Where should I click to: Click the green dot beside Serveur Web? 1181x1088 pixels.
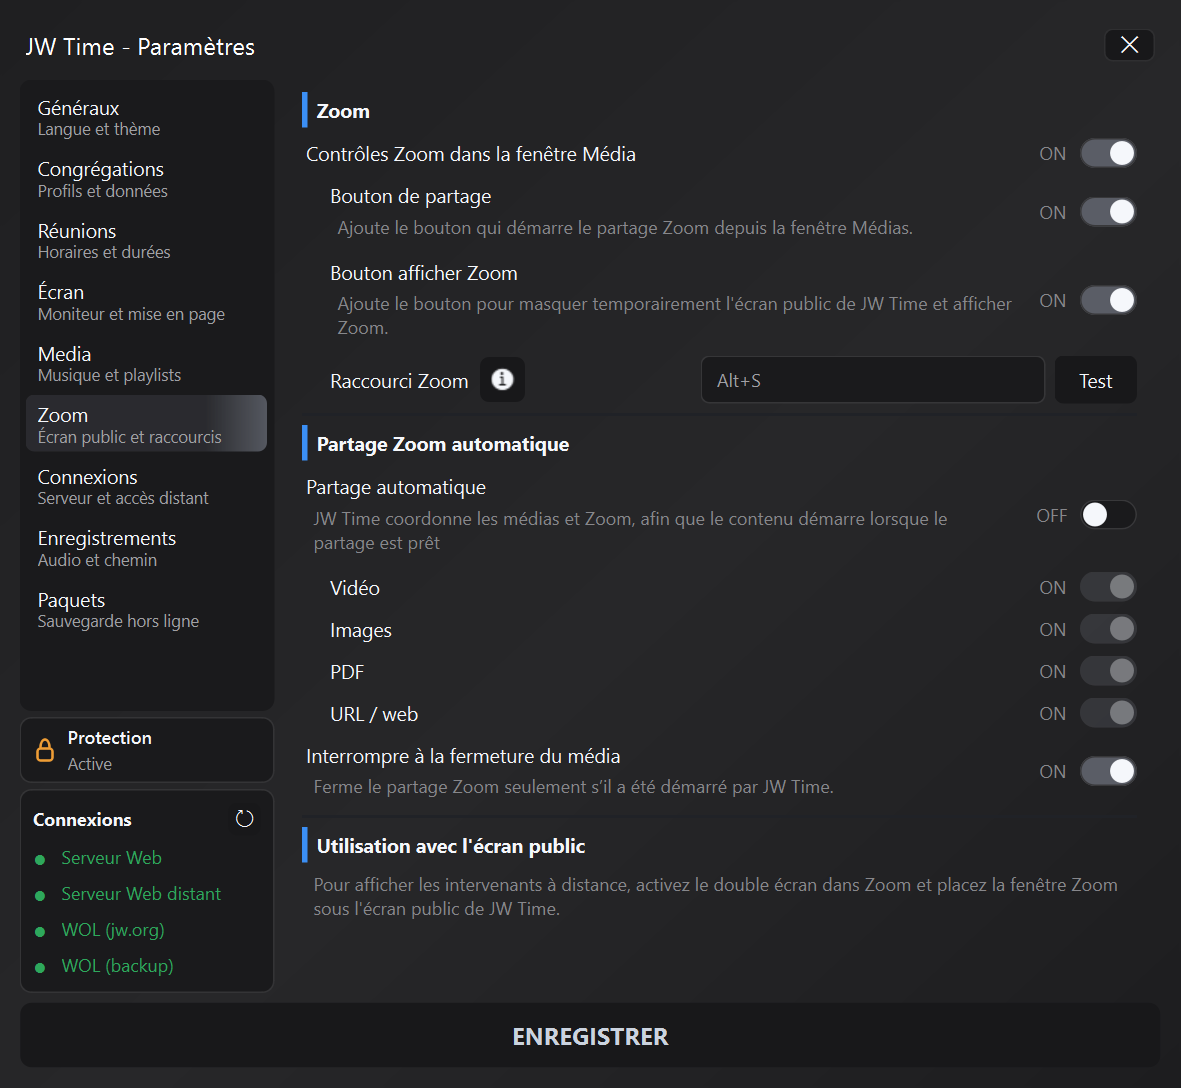click(40, 859)
